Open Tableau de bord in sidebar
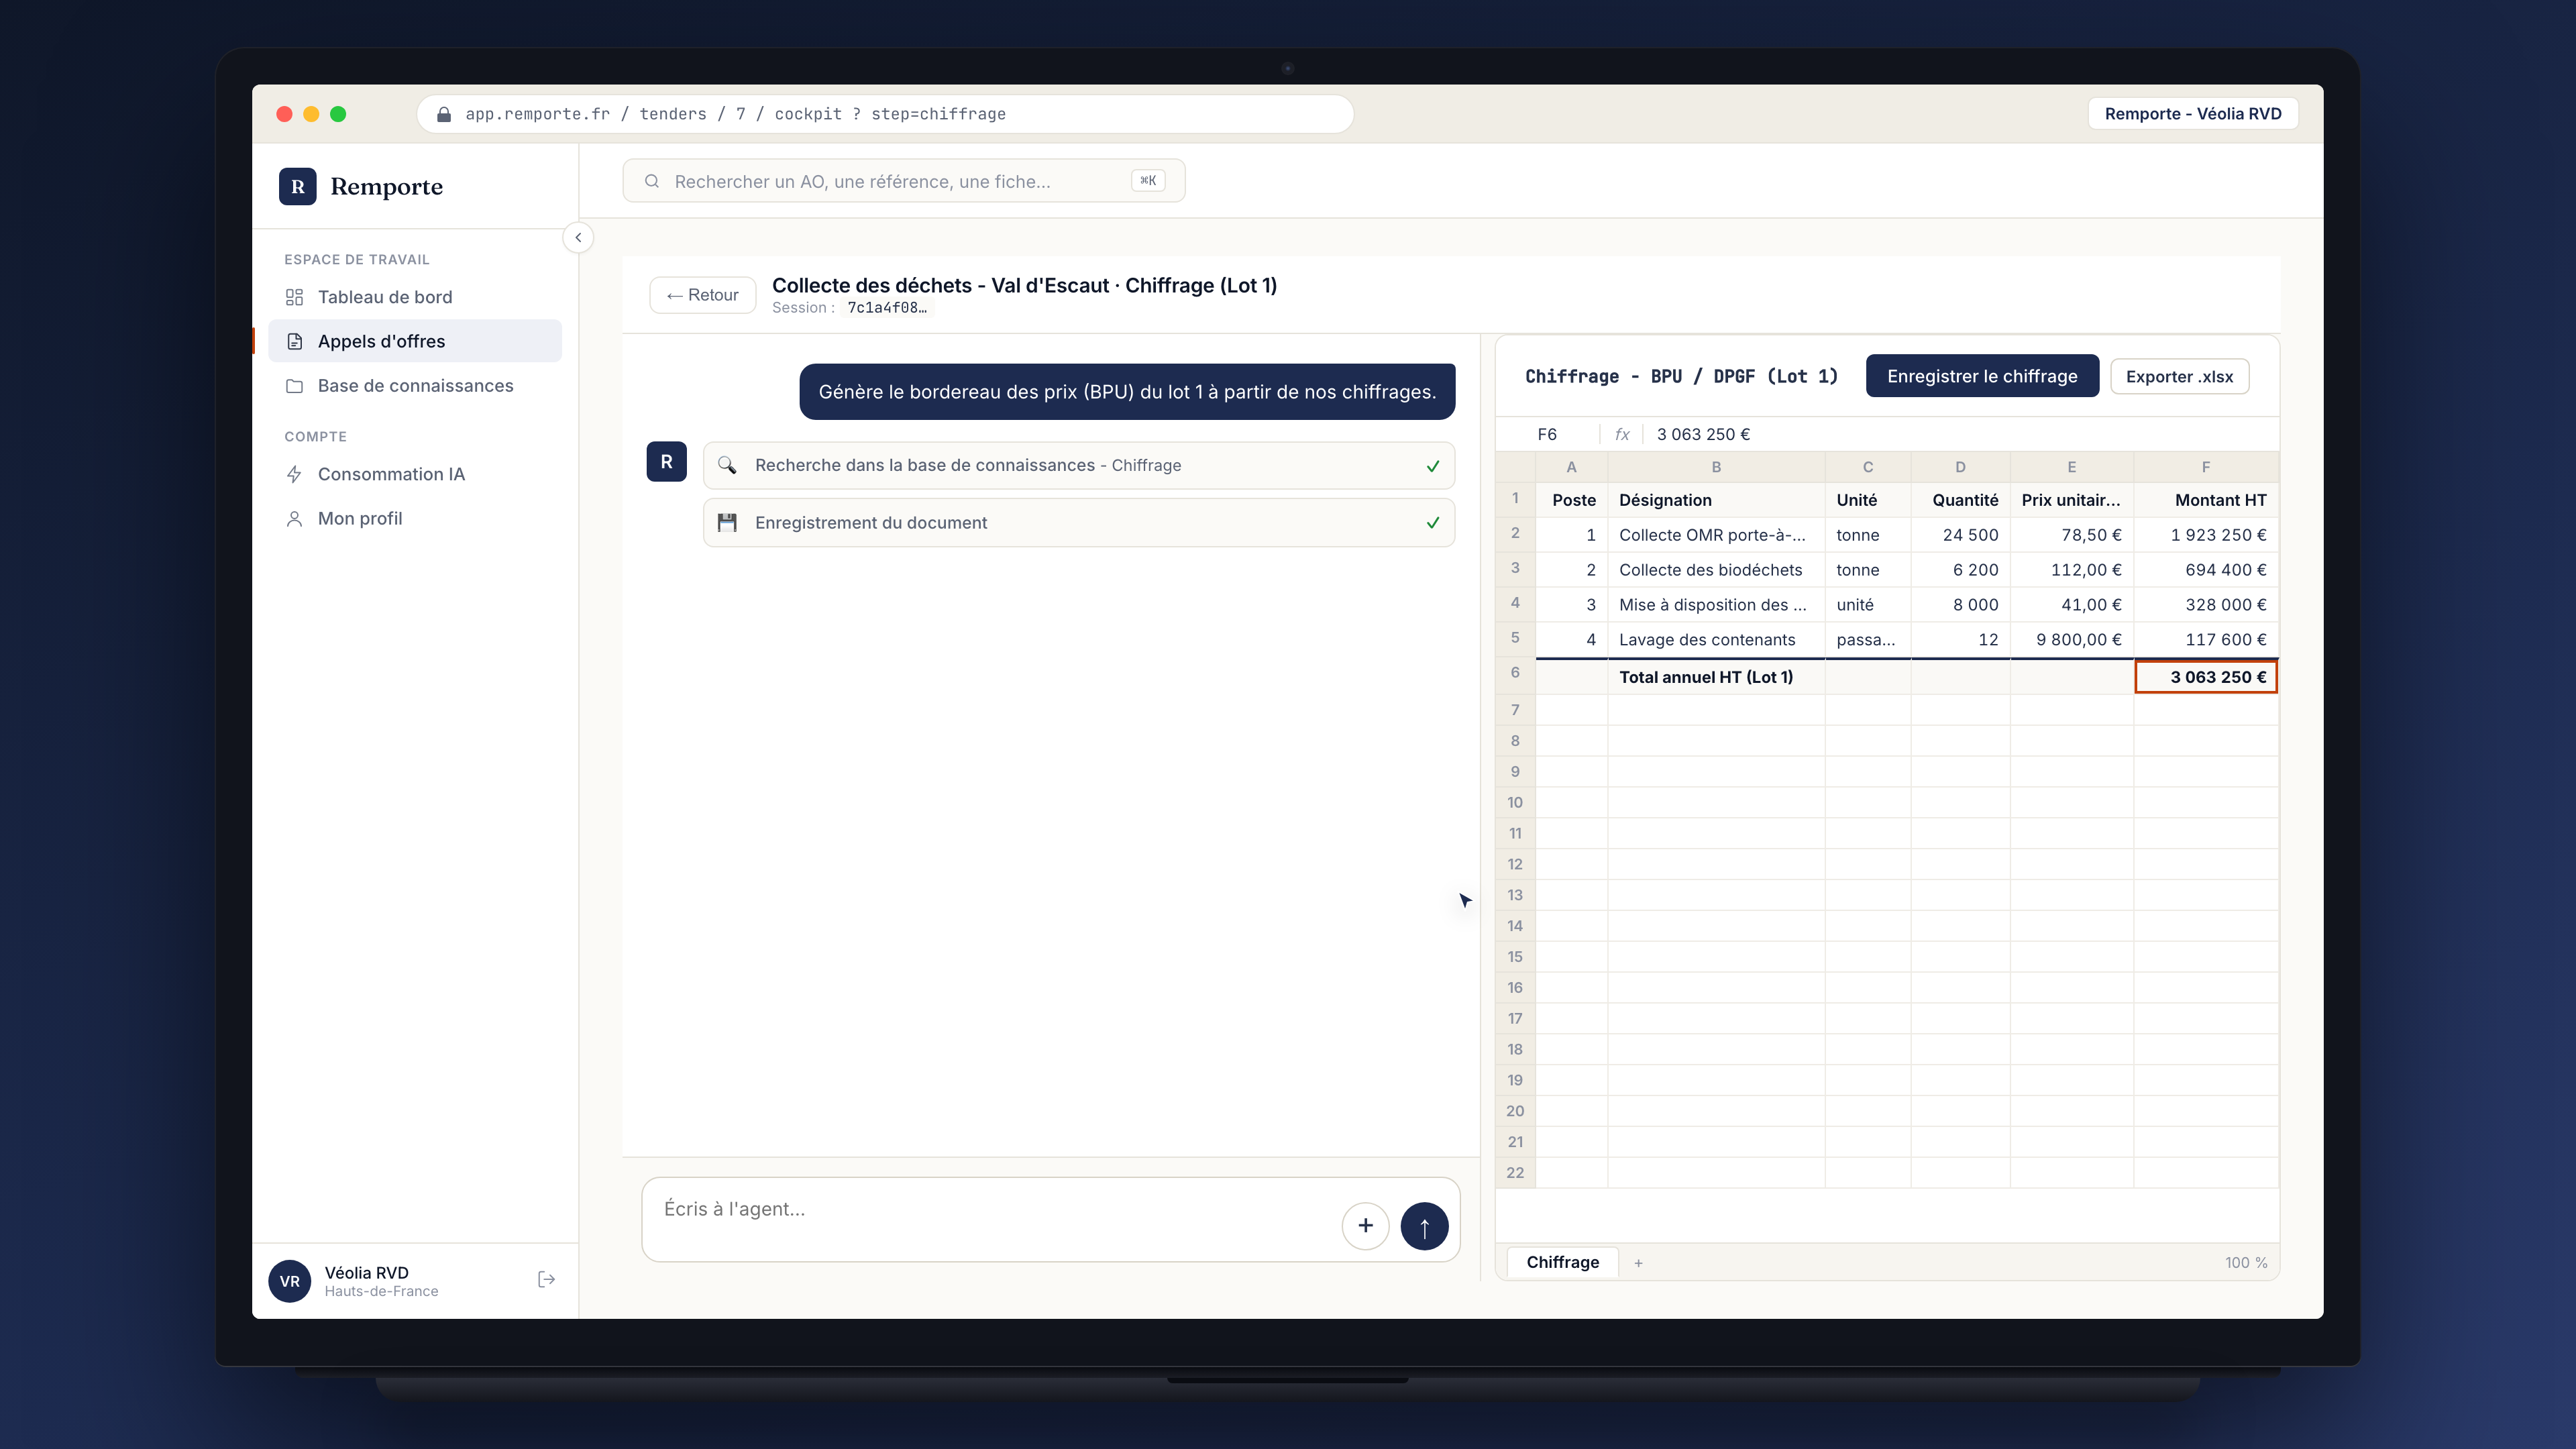 click(x=415, y=297)
